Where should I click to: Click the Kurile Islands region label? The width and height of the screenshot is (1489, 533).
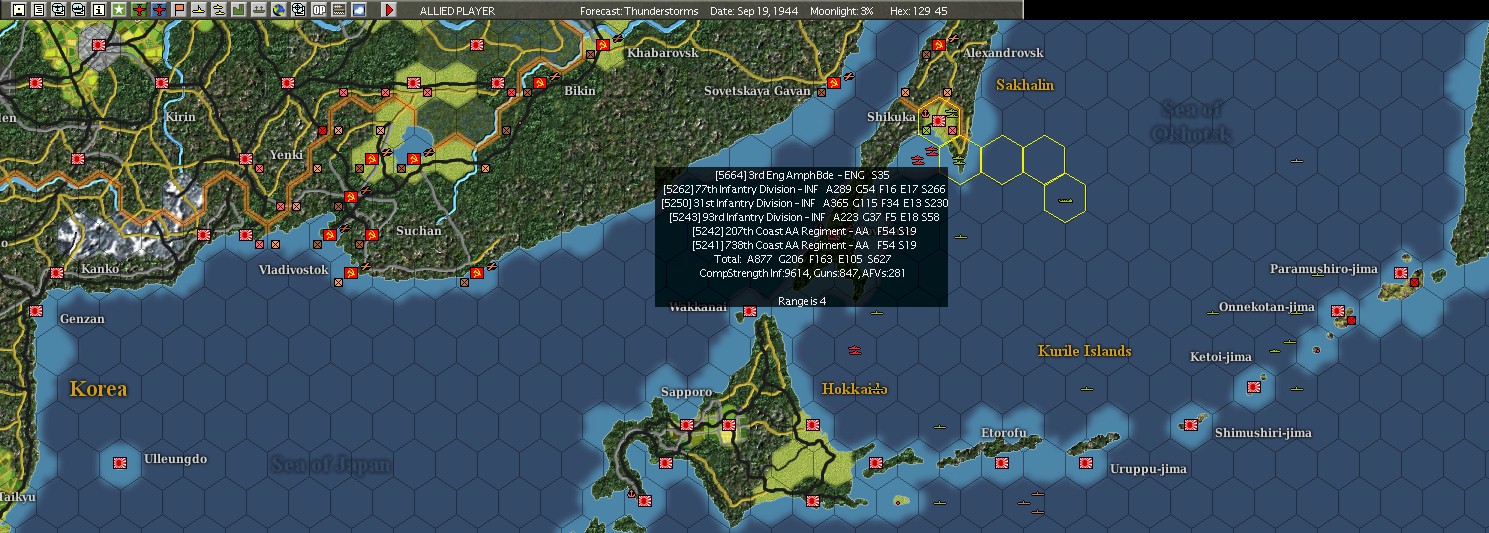click(x=1085, y=351)
